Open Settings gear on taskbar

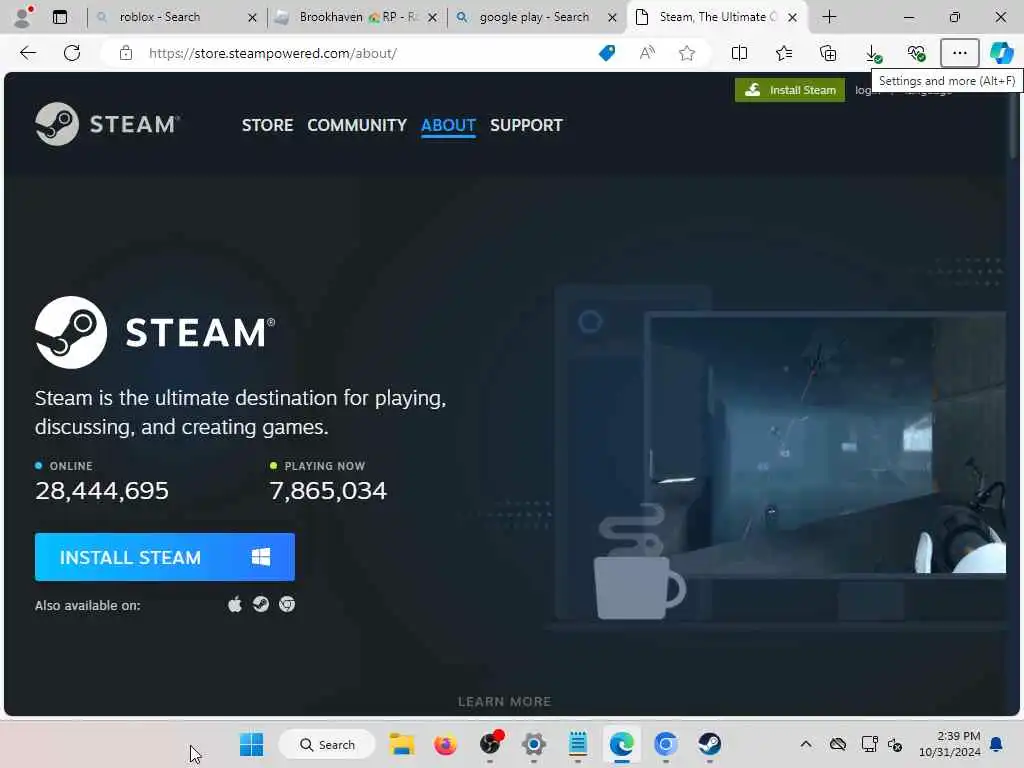click(534, 744)
